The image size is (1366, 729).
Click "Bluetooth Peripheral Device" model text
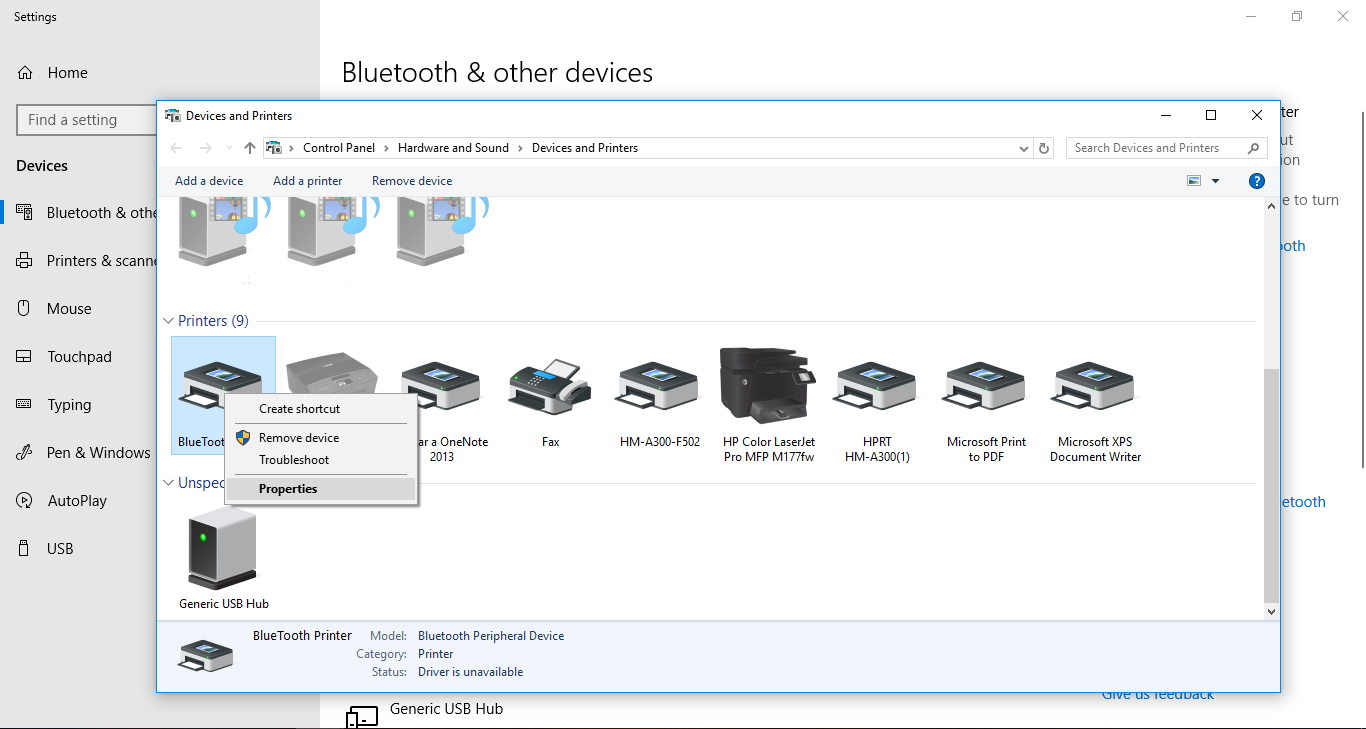[x=491, y=636]
